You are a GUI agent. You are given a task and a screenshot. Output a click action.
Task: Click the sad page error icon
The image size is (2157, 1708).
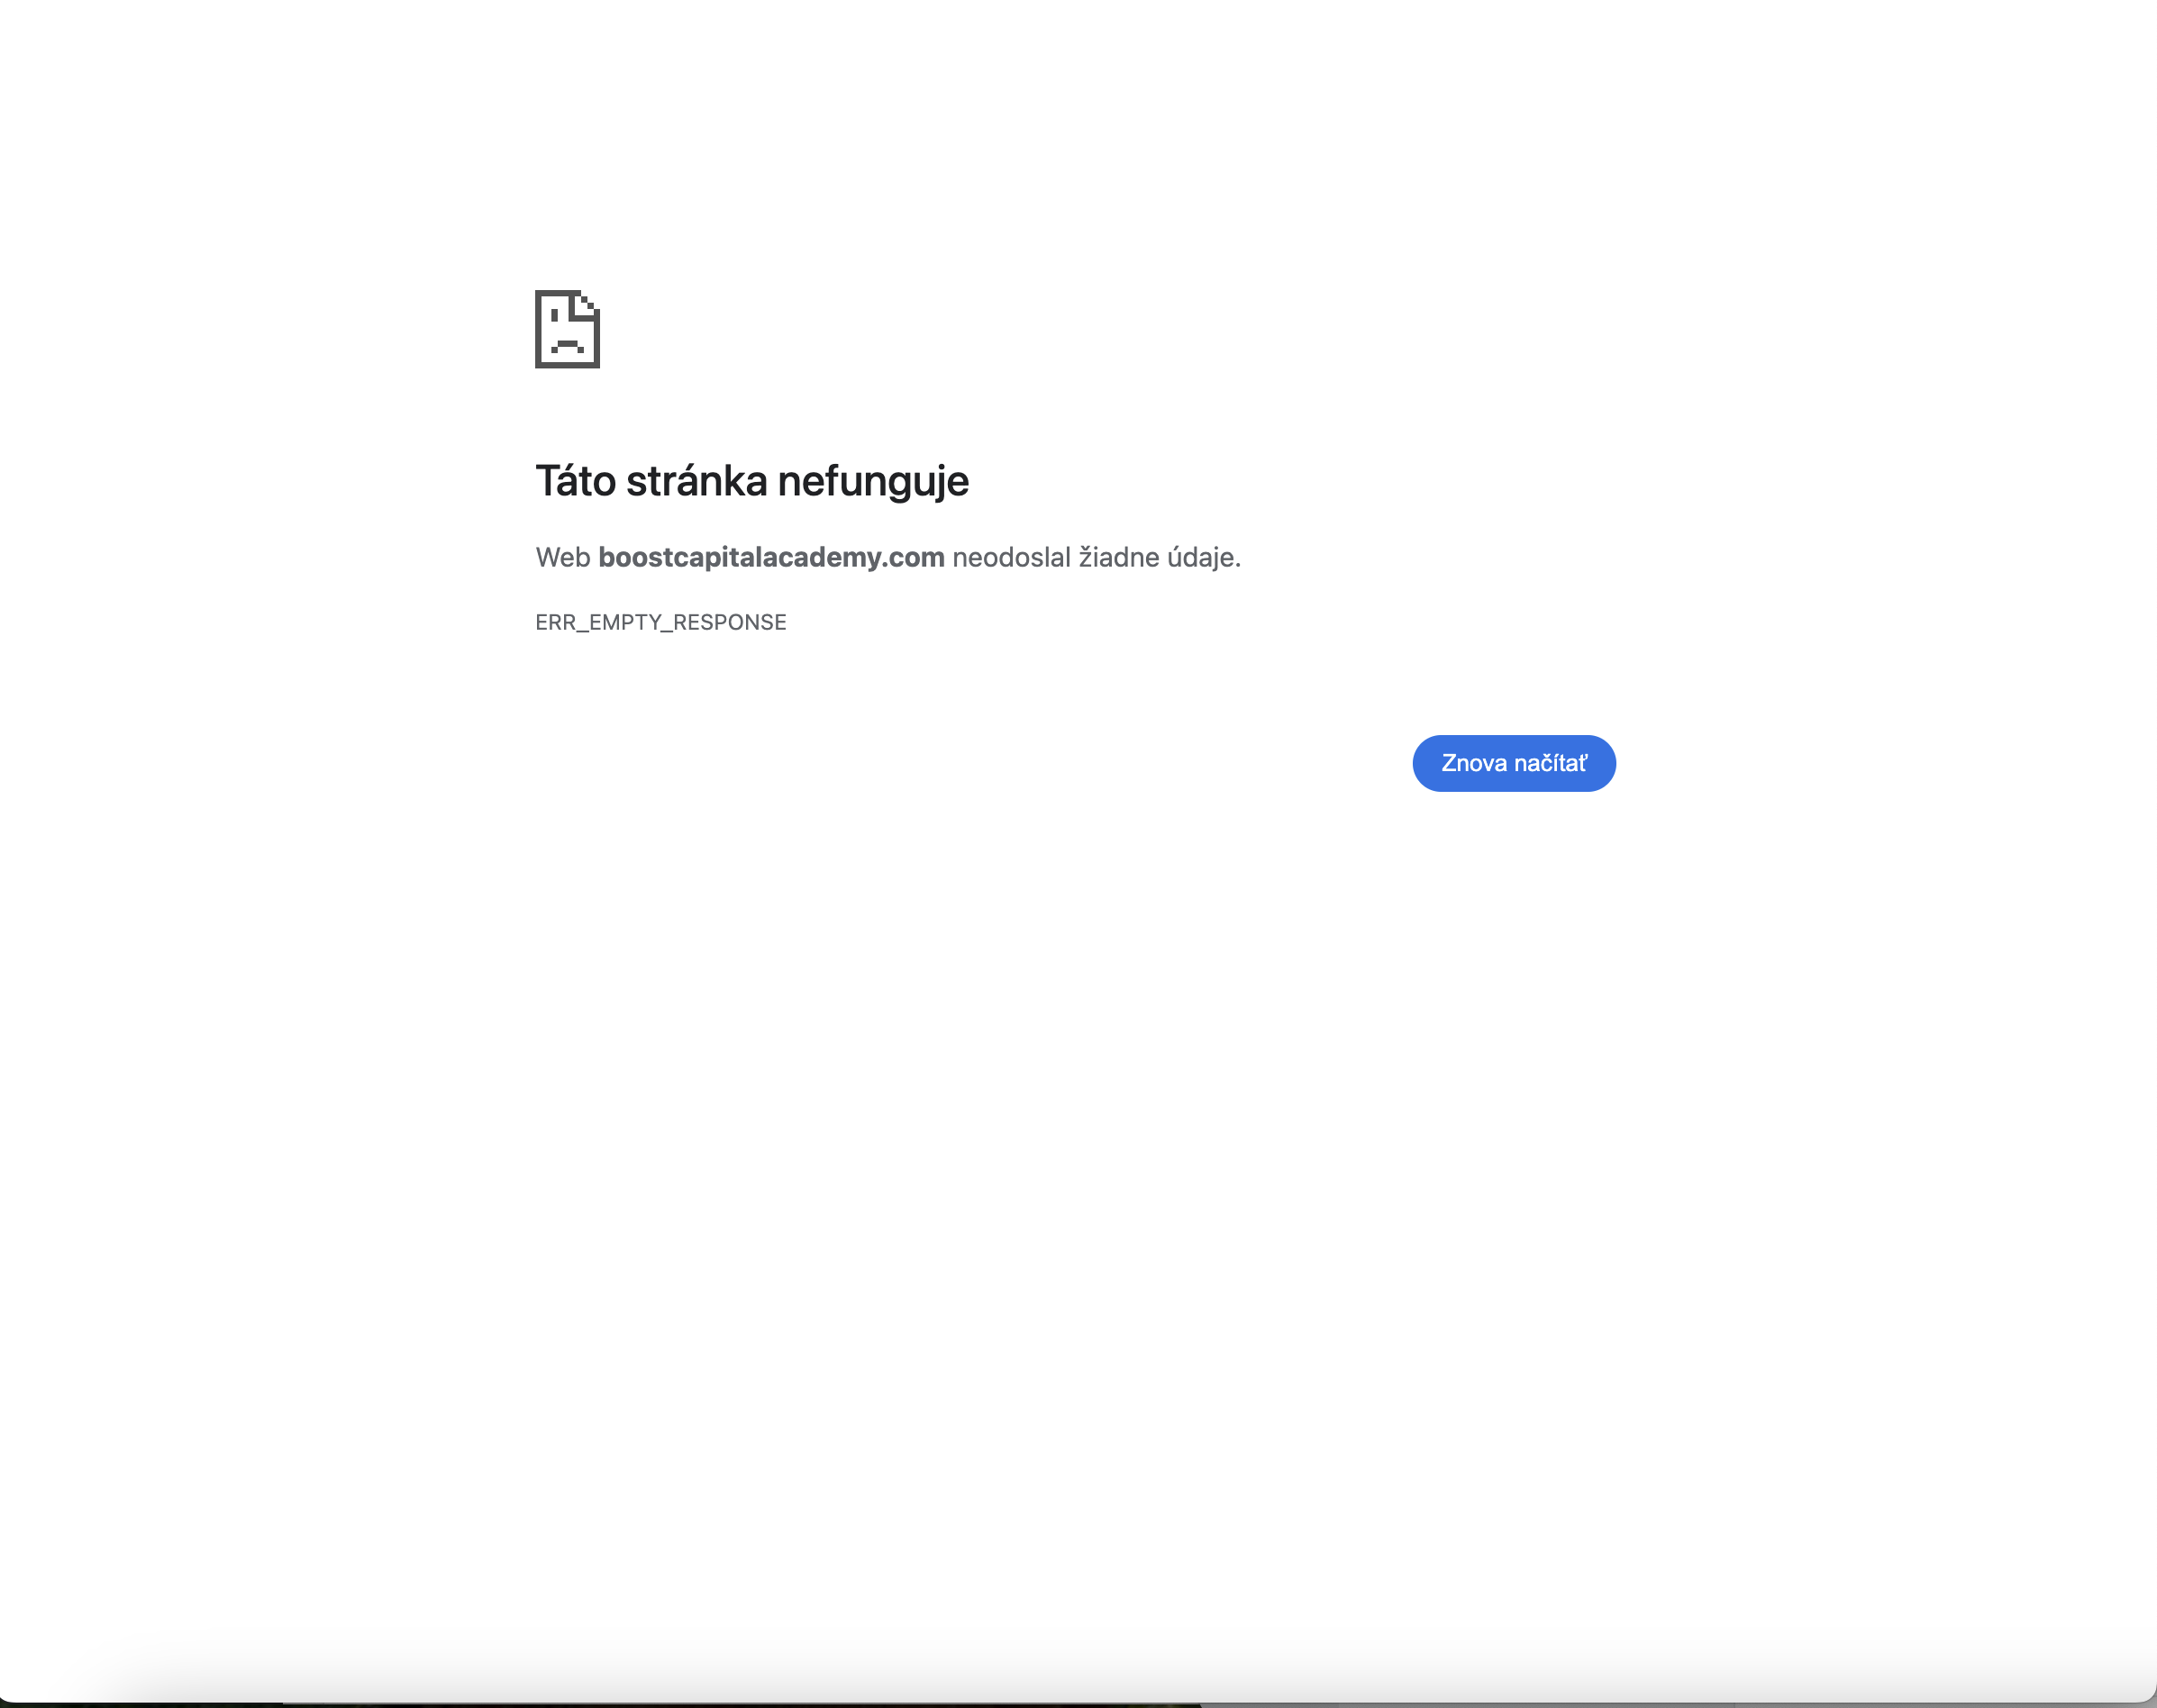point(567,329)
